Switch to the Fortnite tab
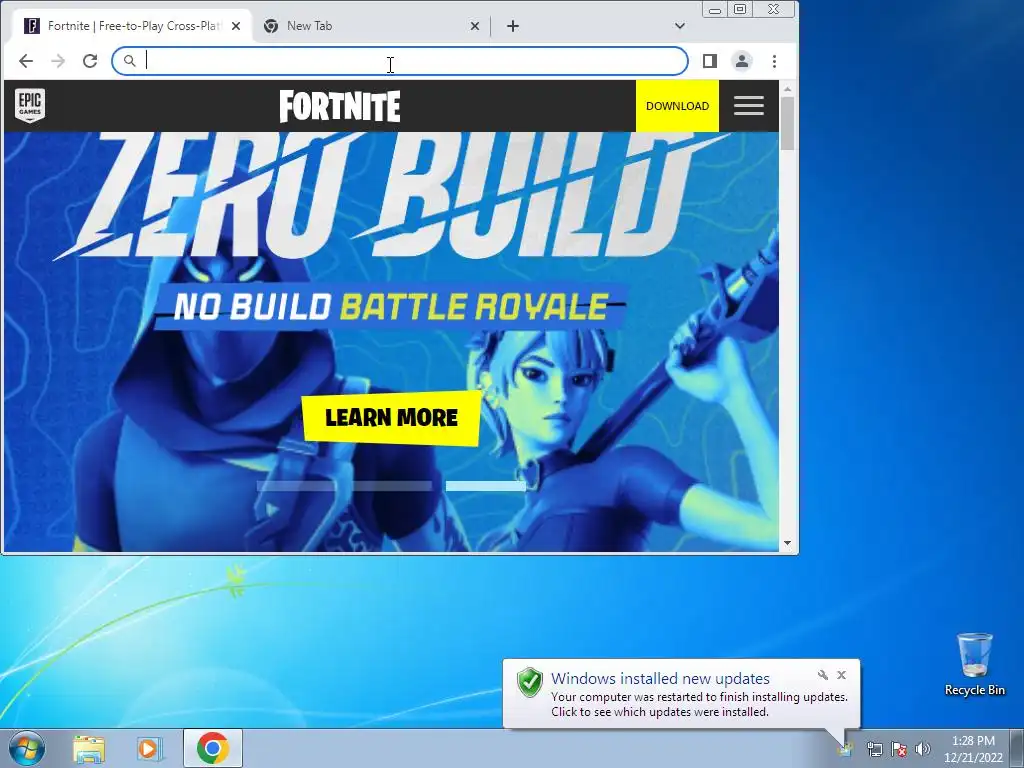1024x768 pixels. coord(133,26)
